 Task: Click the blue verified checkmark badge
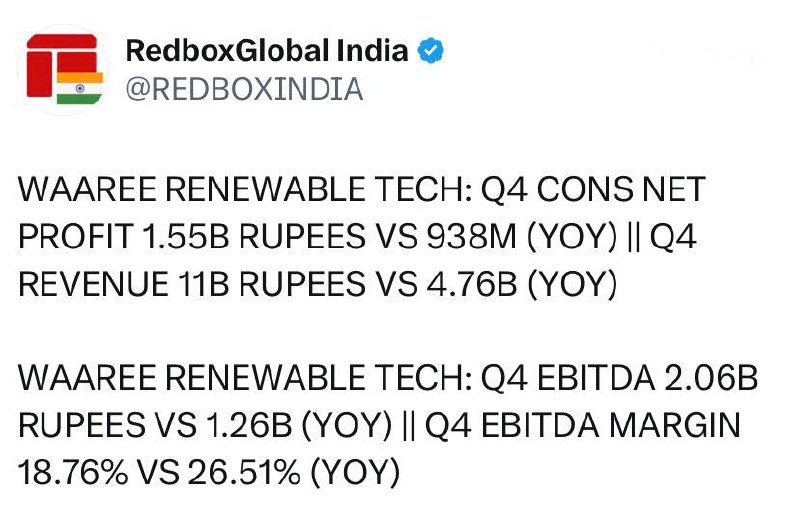[x=431, y=51]
